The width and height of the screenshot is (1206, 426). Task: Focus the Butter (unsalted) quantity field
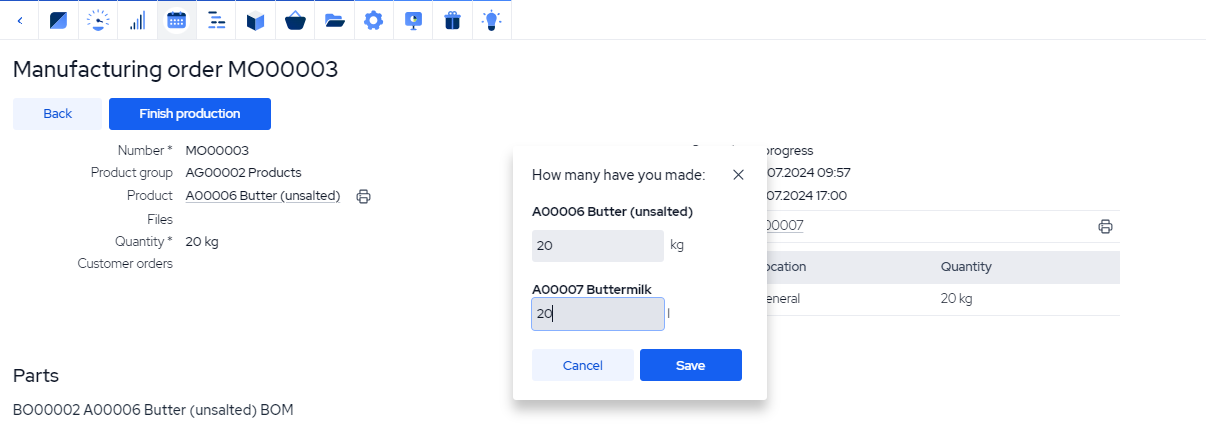click(597, 246)
